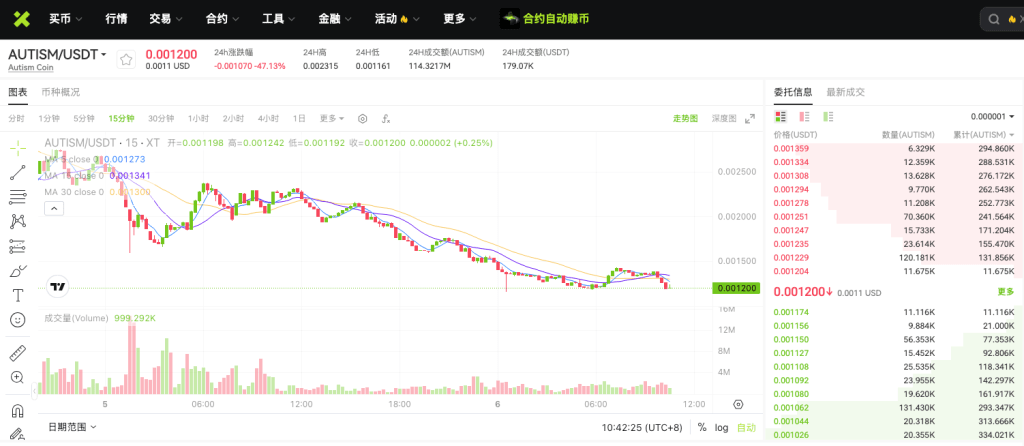Click the XT exchange logo

(21, 19)
